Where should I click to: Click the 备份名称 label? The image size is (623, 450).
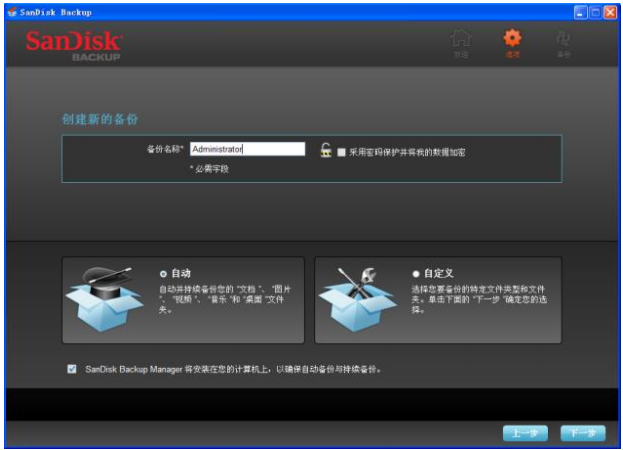point(165,149)
